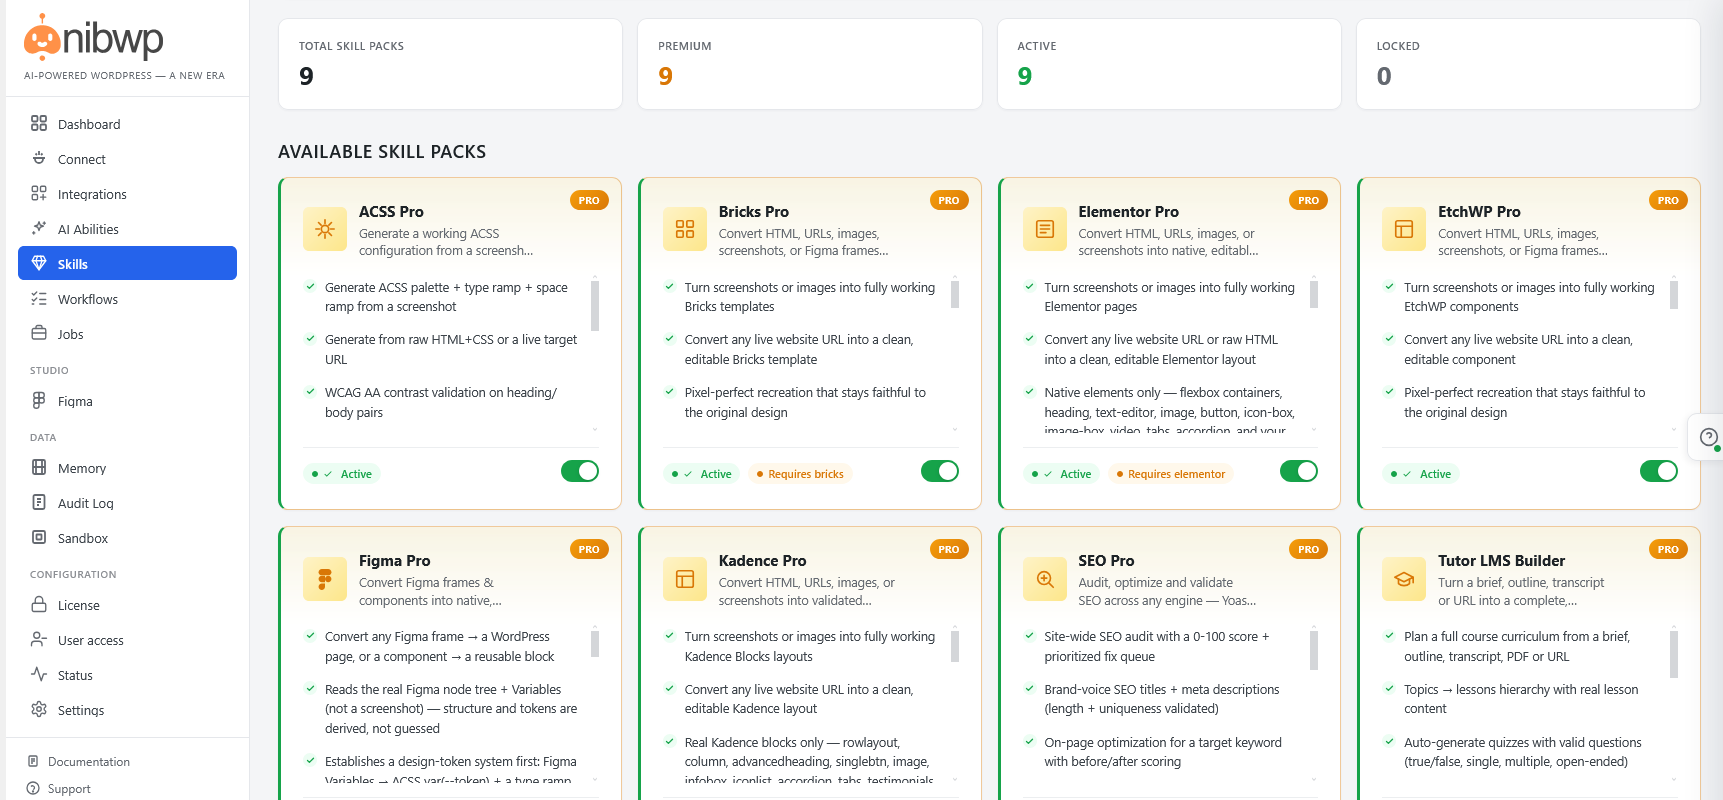
Task: Click the Audit Log document icon
Action: pyautogui.click(x=39, y=502)
